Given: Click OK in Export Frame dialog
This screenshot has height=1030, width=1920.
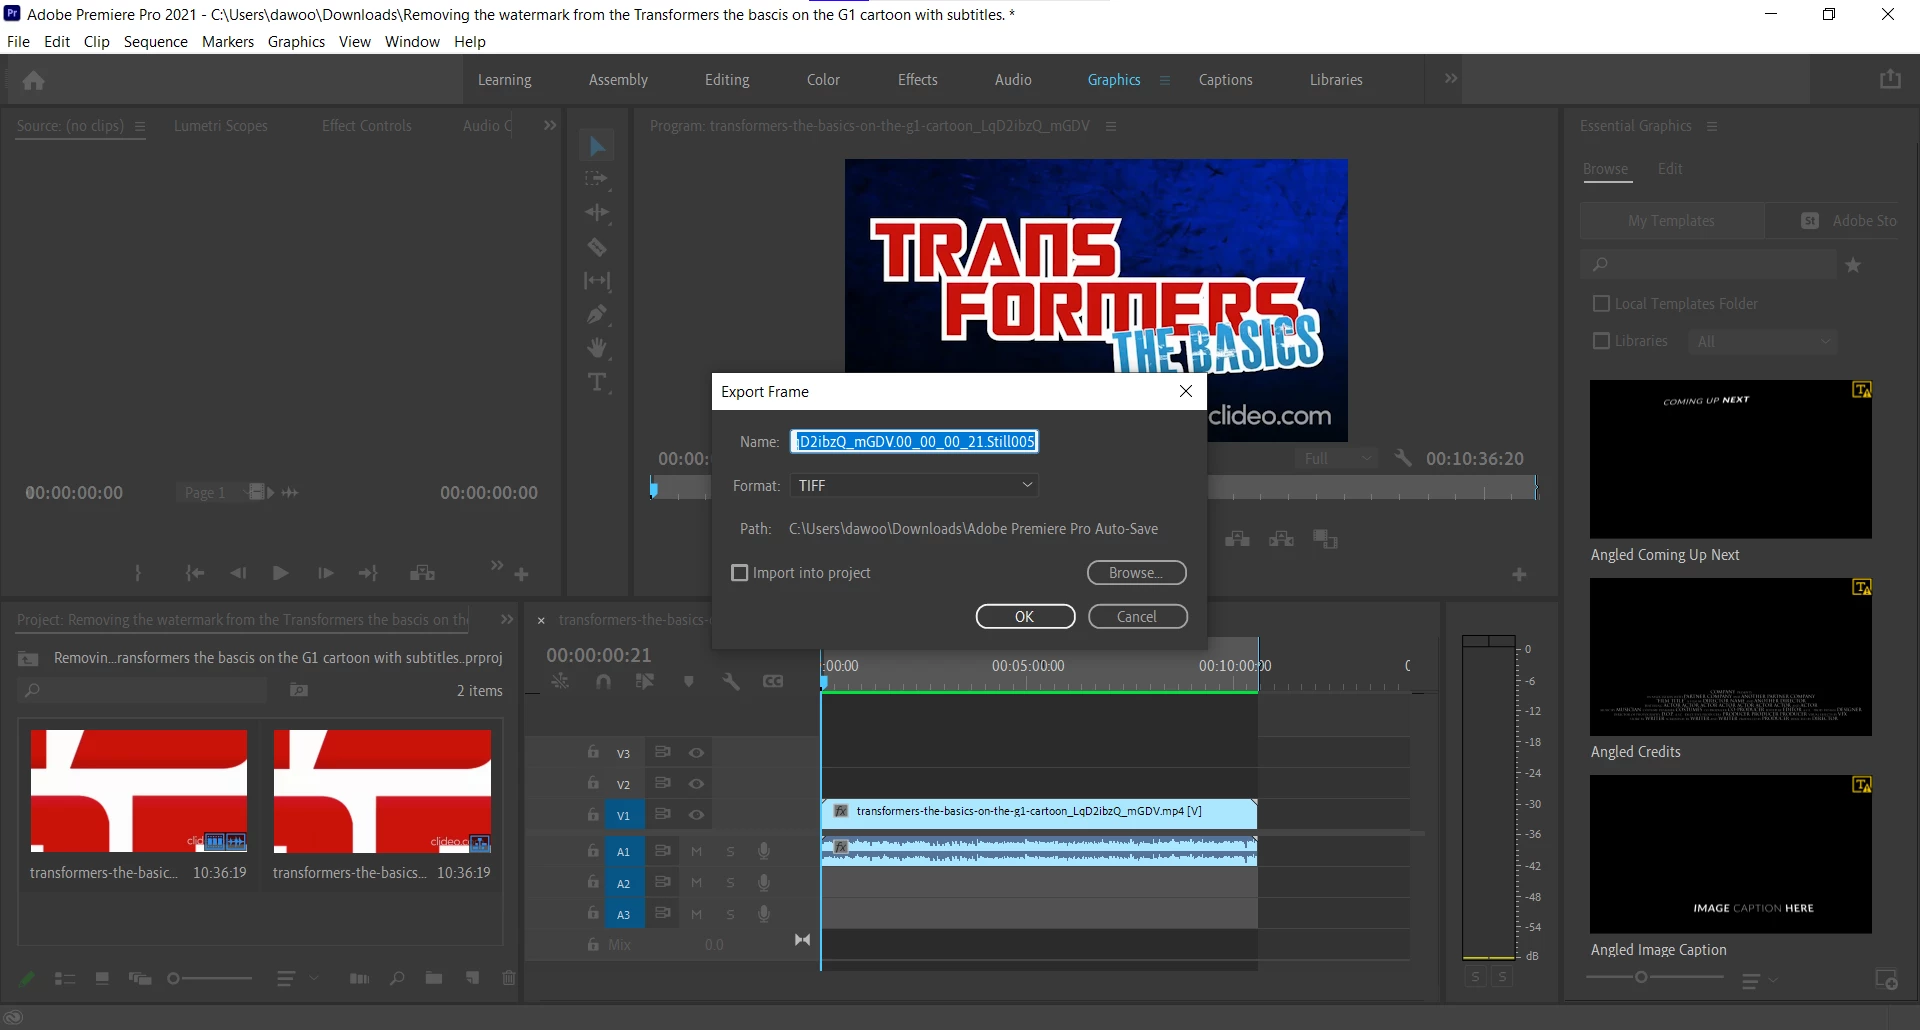Looking at the screenshot, I should 1025,616.
